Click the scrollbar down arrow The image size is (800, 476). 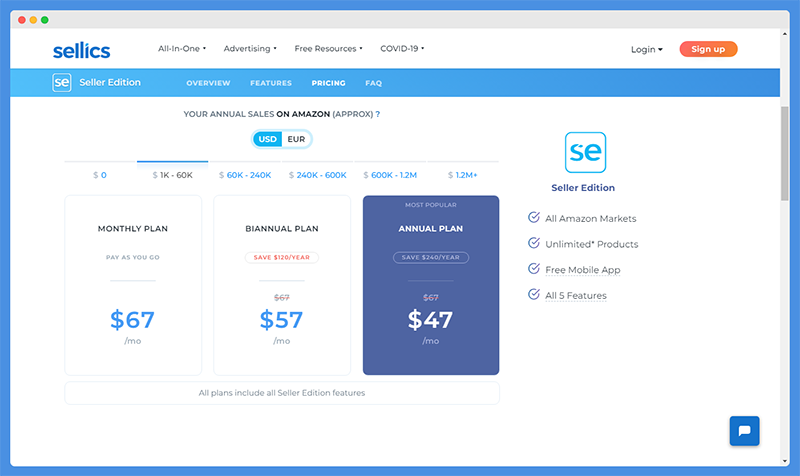click(785, 461)
